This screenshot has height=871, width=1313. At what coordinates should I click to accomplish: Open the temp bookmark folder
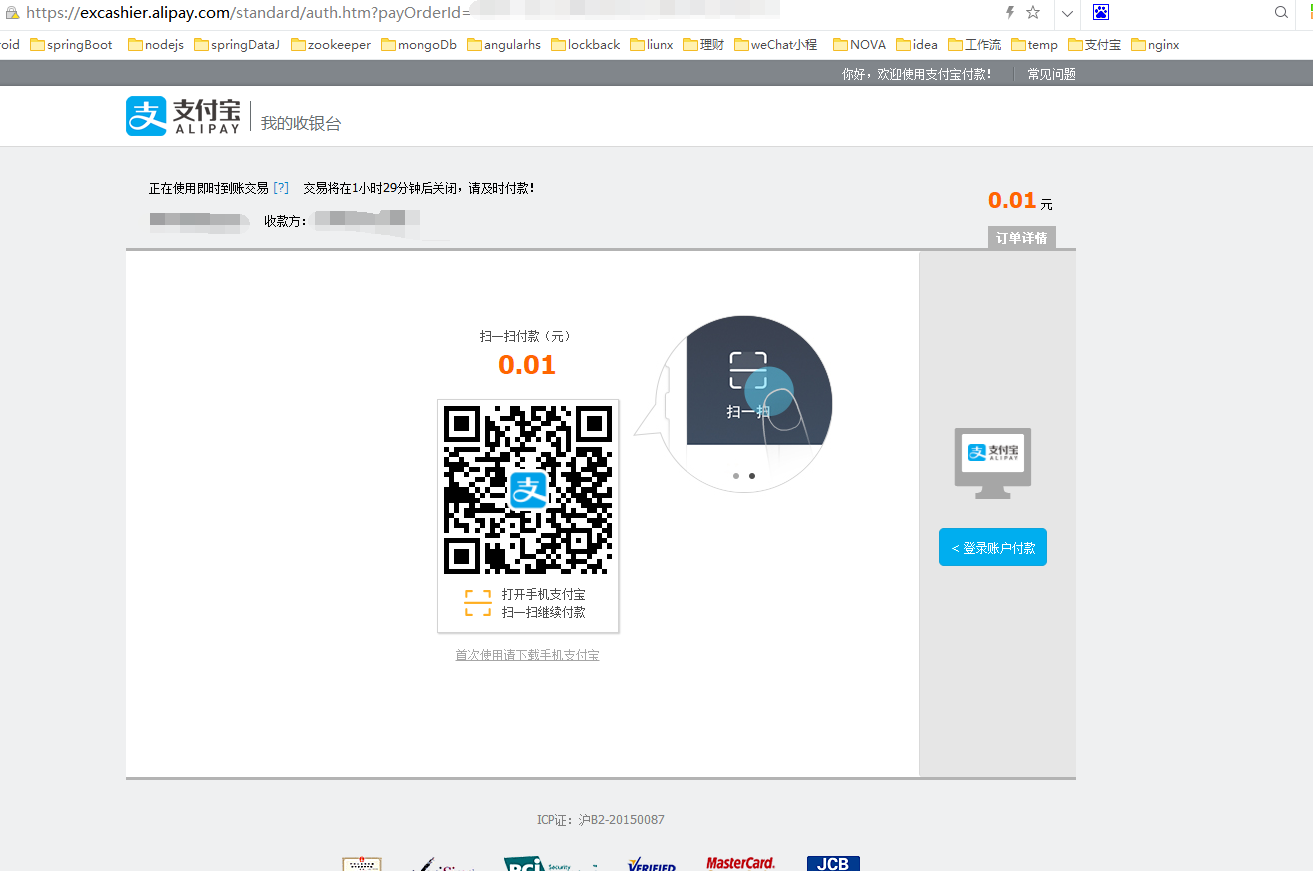click(x=1035, y=45)
